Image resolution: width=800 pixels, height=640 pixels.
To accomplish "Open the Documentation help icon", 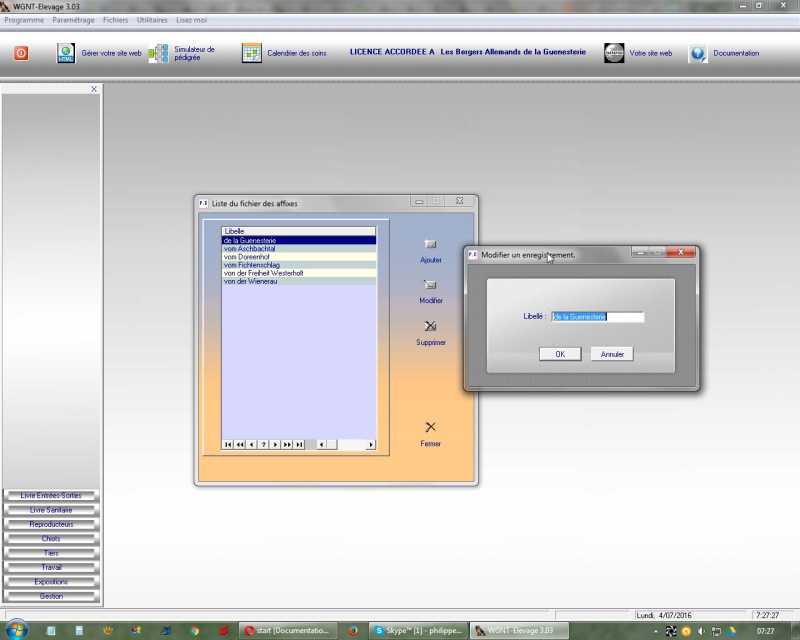I will click(x=698, y=53).
